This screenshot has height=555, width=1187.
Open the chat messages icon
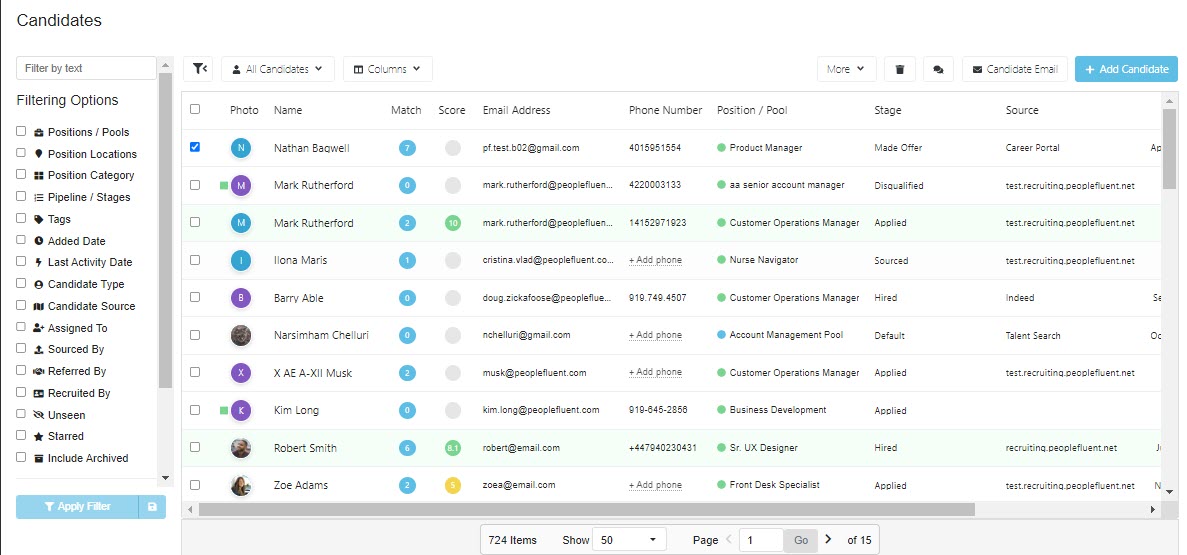tap(938, 69)
